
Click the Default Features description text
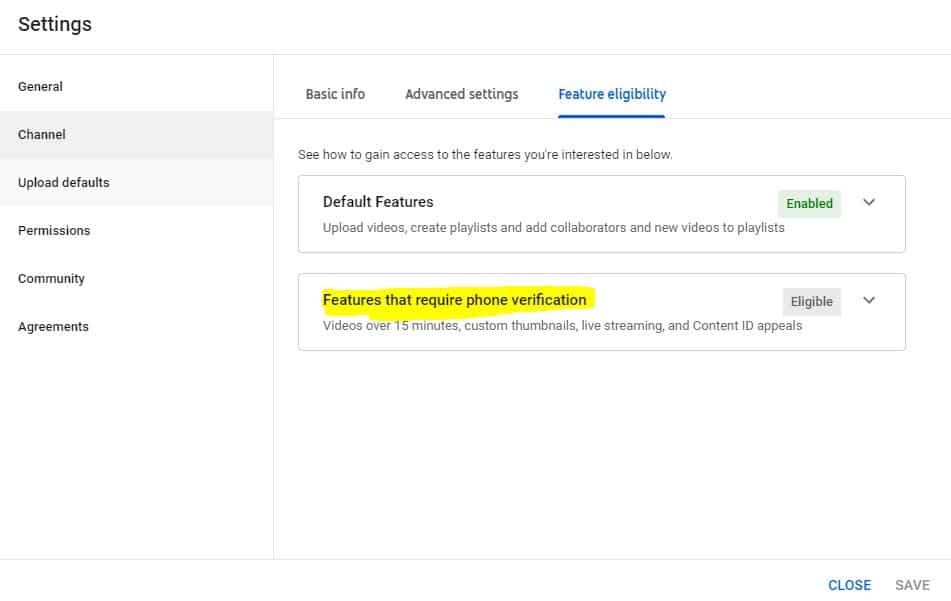pos(553,228)
